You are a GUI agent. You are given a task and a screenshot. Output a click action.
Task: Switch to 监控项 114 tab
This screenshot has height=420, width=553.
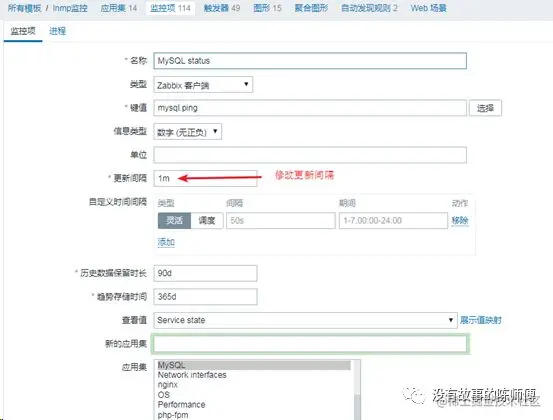pyautogui.click(x=170, y=8)
